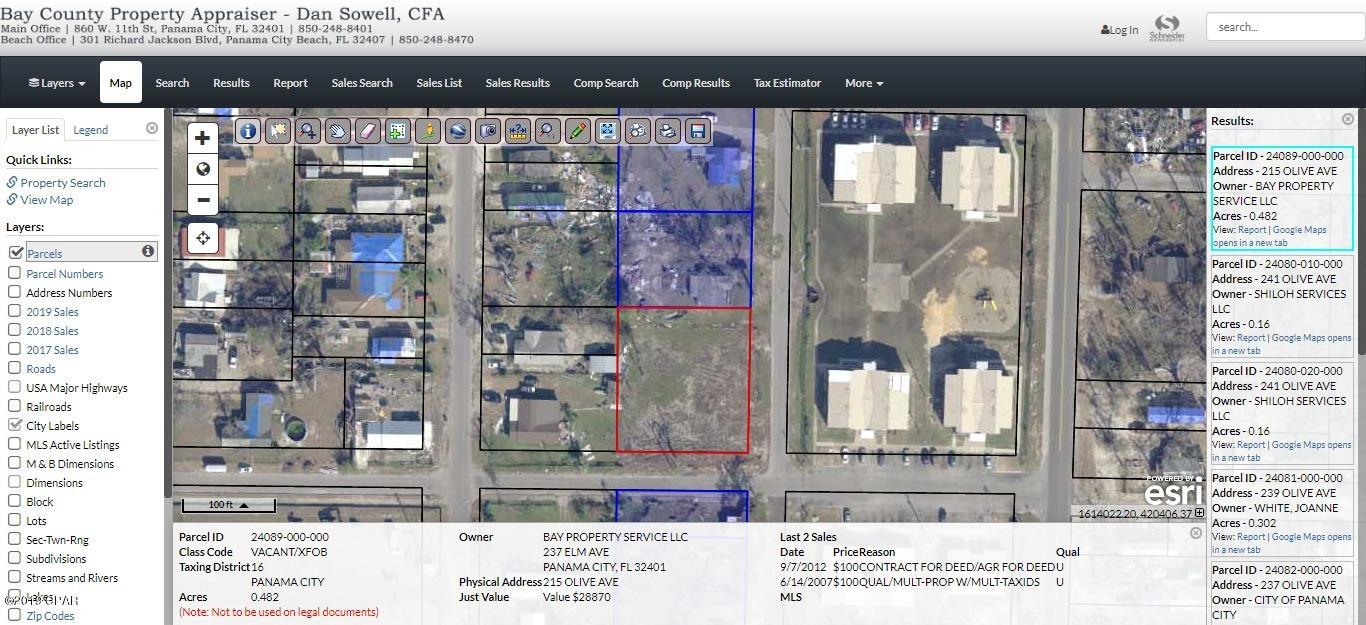Screen dimensions: 1366x625
Task: Click the zoom to full extent tool
Action: 608,131
